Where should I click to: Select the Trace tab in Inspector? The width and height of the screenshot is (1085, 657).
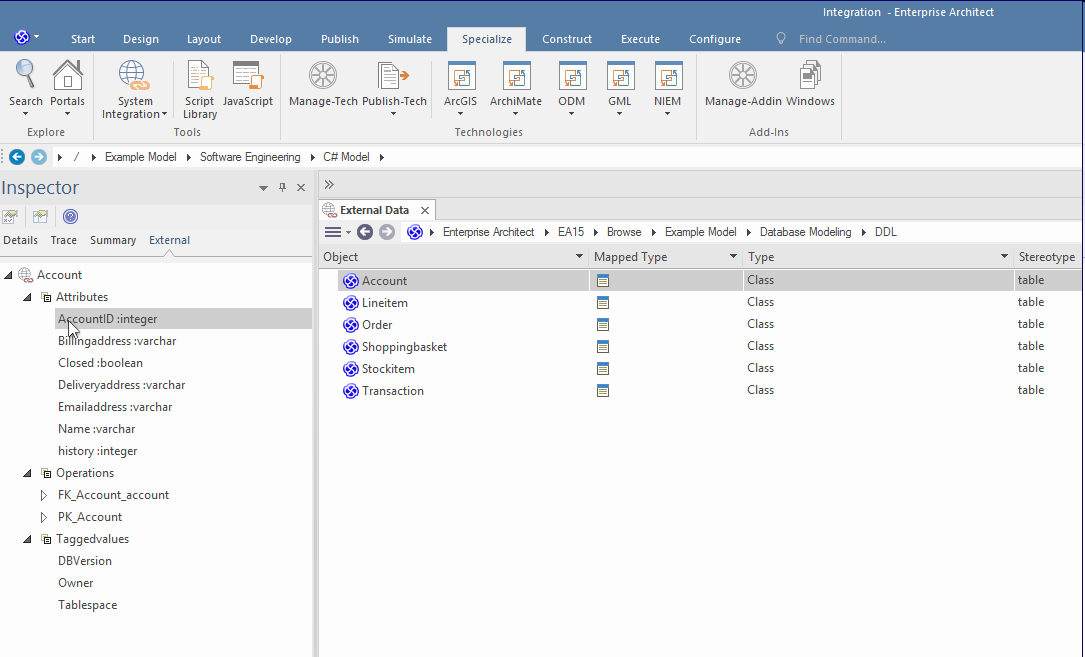click(64, 240)
